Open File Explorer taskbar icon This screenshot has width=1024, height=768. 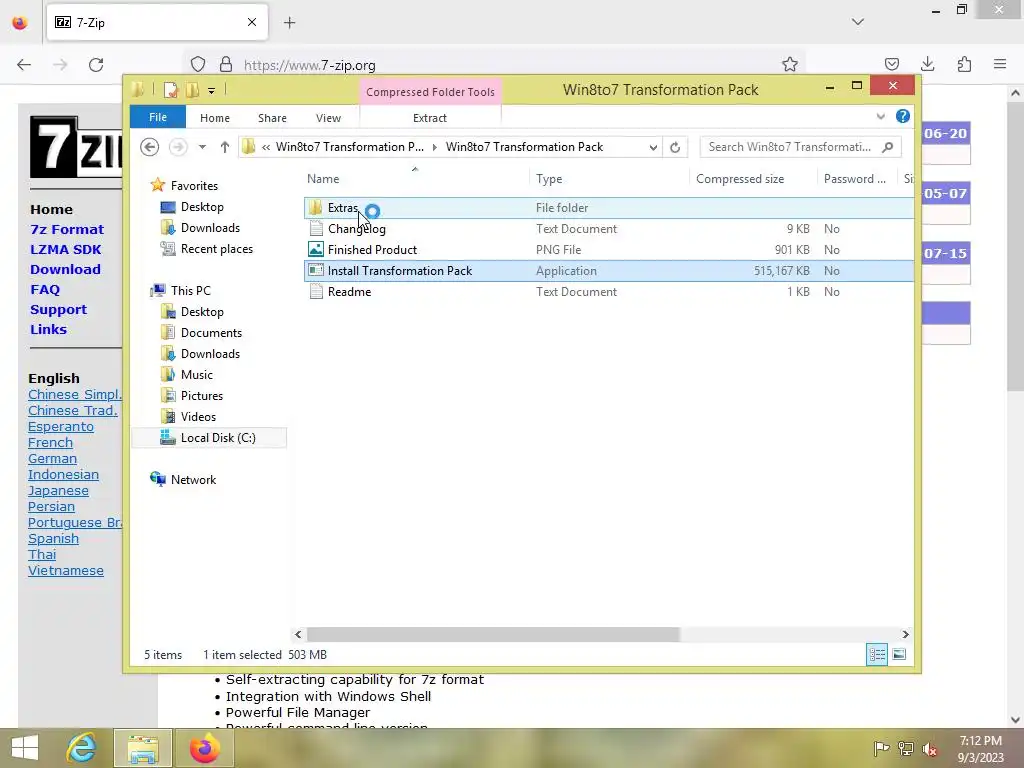tap(143, 748)
